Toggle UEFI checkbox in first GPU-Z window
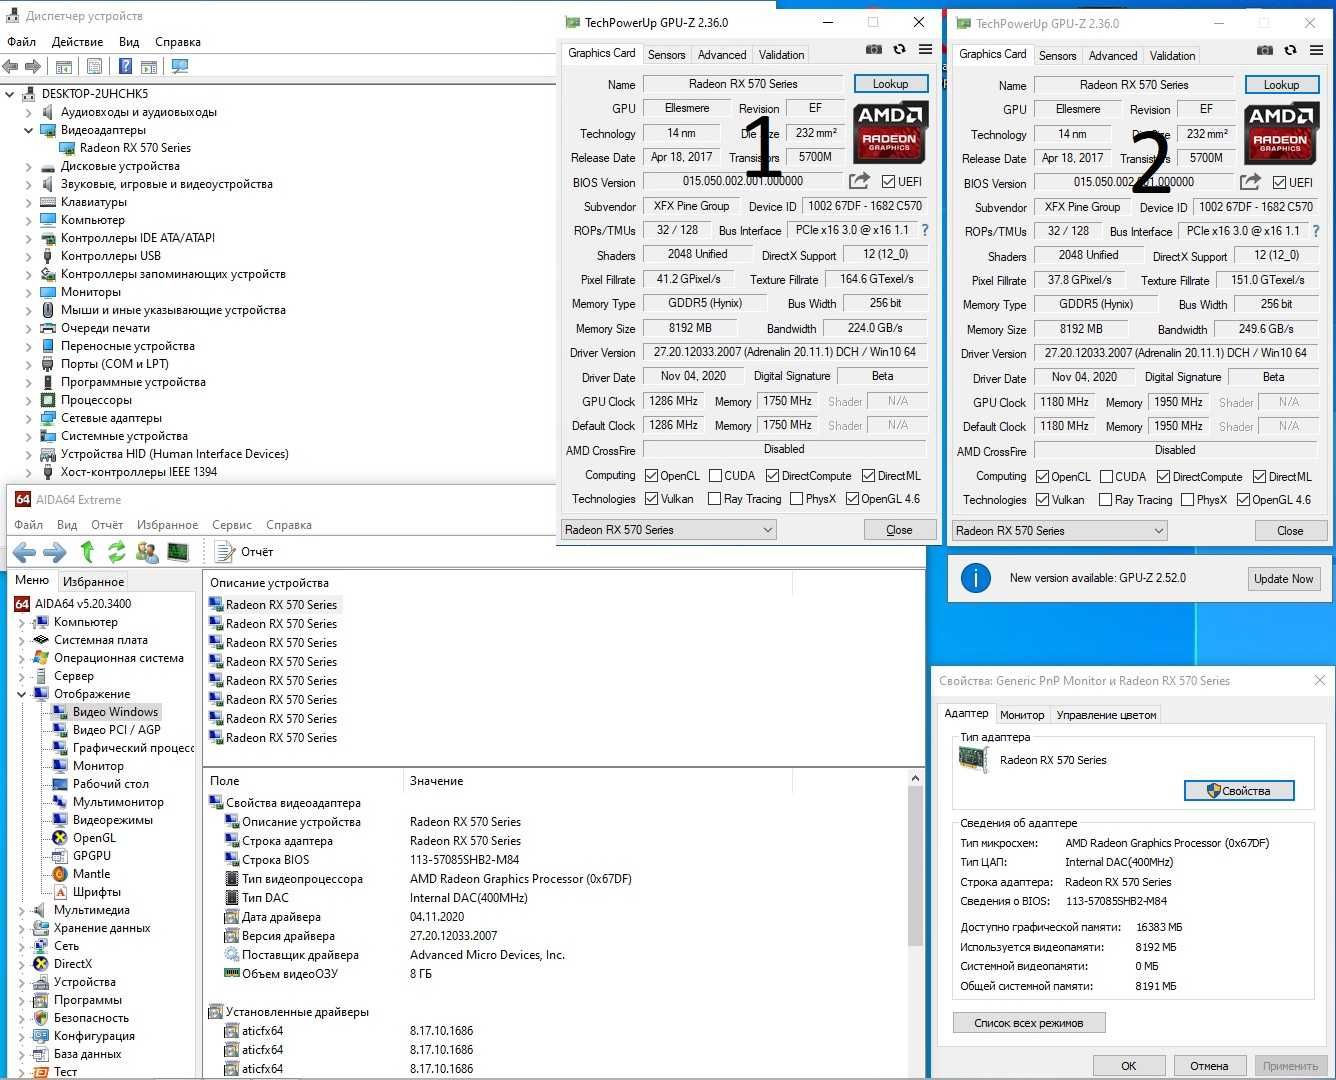The image size is (1336, 1080). (x=888, y=182)
